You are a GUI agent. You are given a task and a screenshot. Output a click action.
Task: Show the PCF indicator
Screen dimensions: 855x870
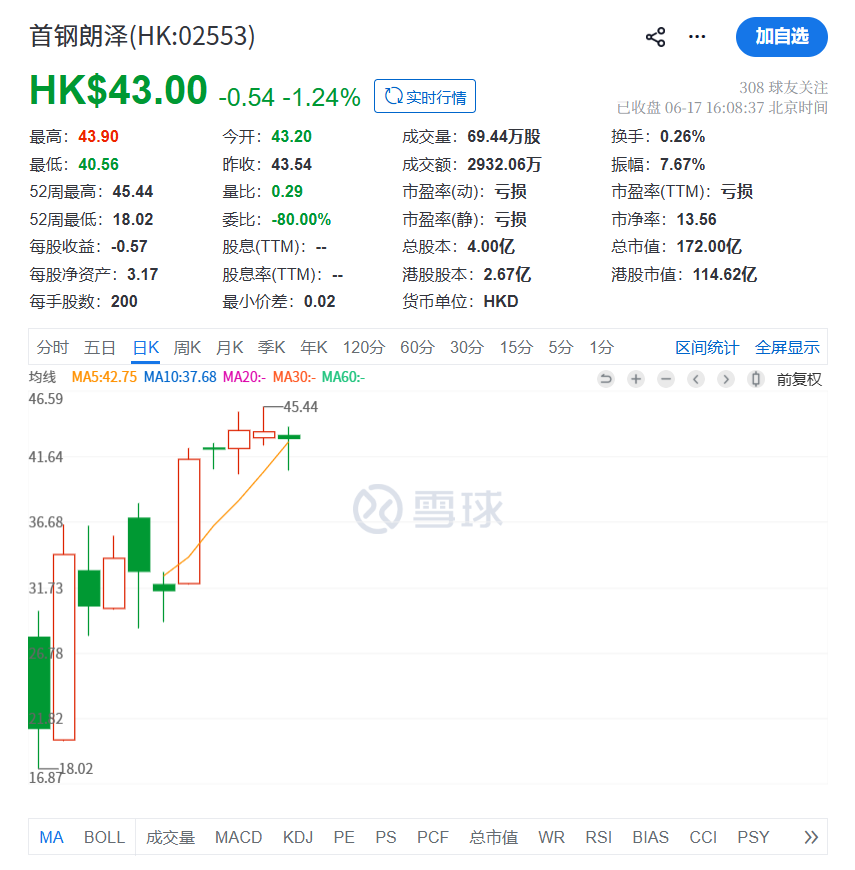point(433,837)
